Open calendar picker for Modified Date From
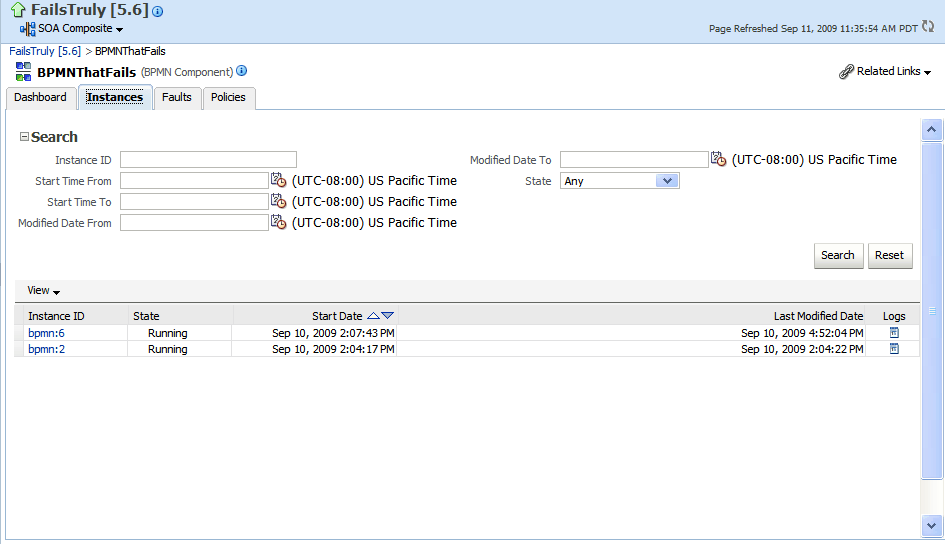 coord(278,222)
